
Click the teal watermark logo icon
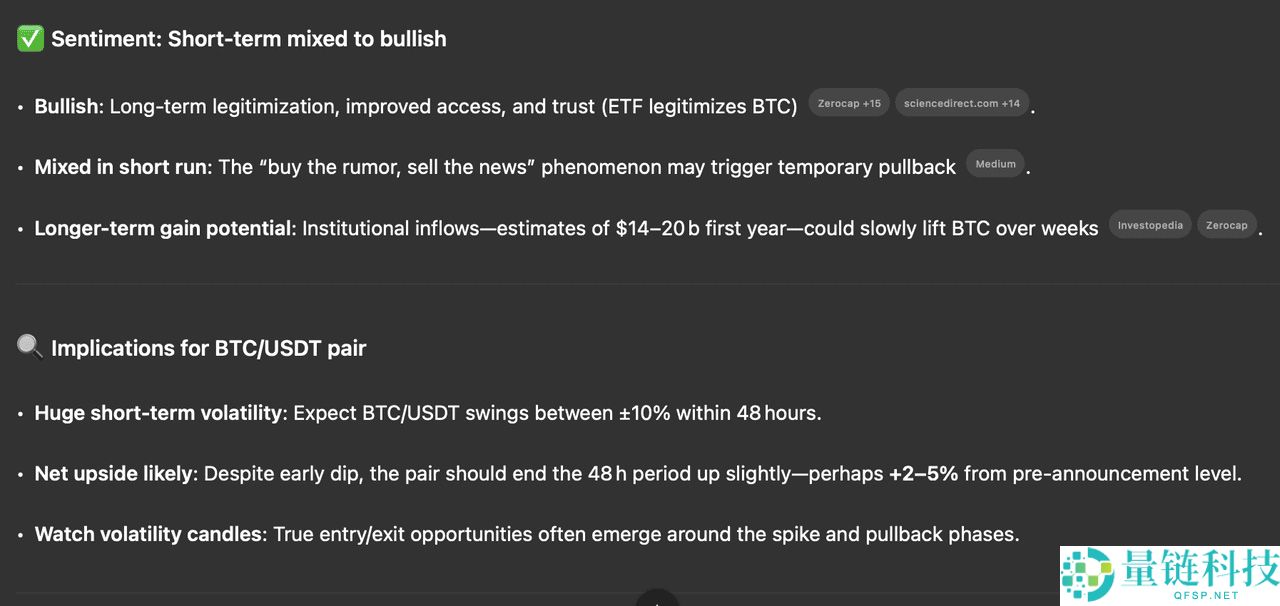(1088, 576)
